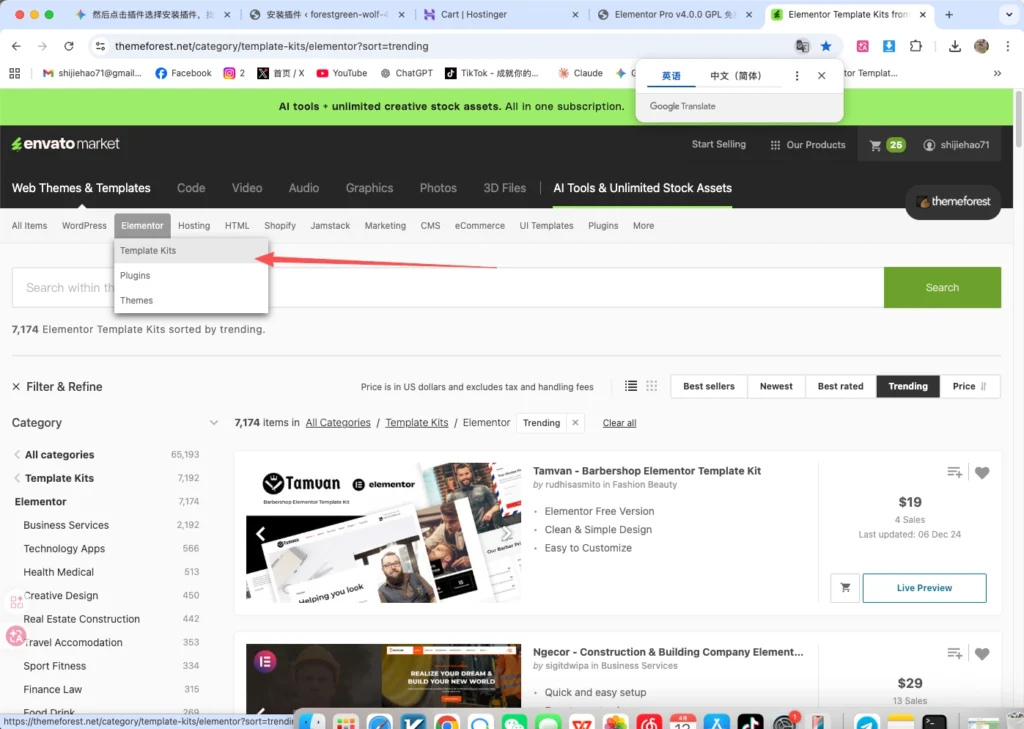Open the browser downloads icon
Image resolution: width=1024 pixels, height=729 pixels.
pos(955,46)
